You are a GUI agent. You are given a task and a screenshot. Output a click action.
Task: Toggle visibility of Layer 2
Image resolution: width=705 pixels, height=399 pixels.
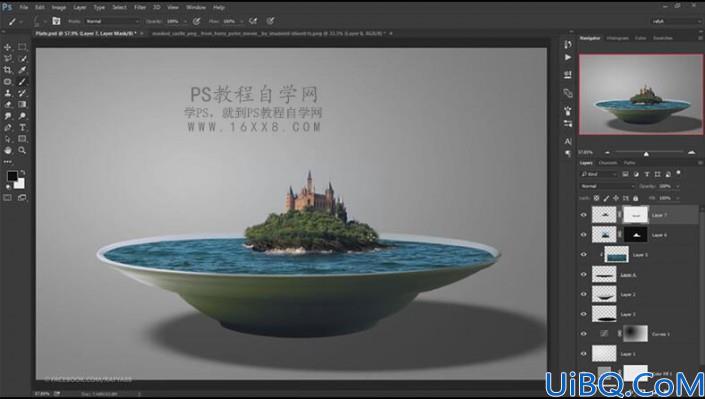click(584, 294)
